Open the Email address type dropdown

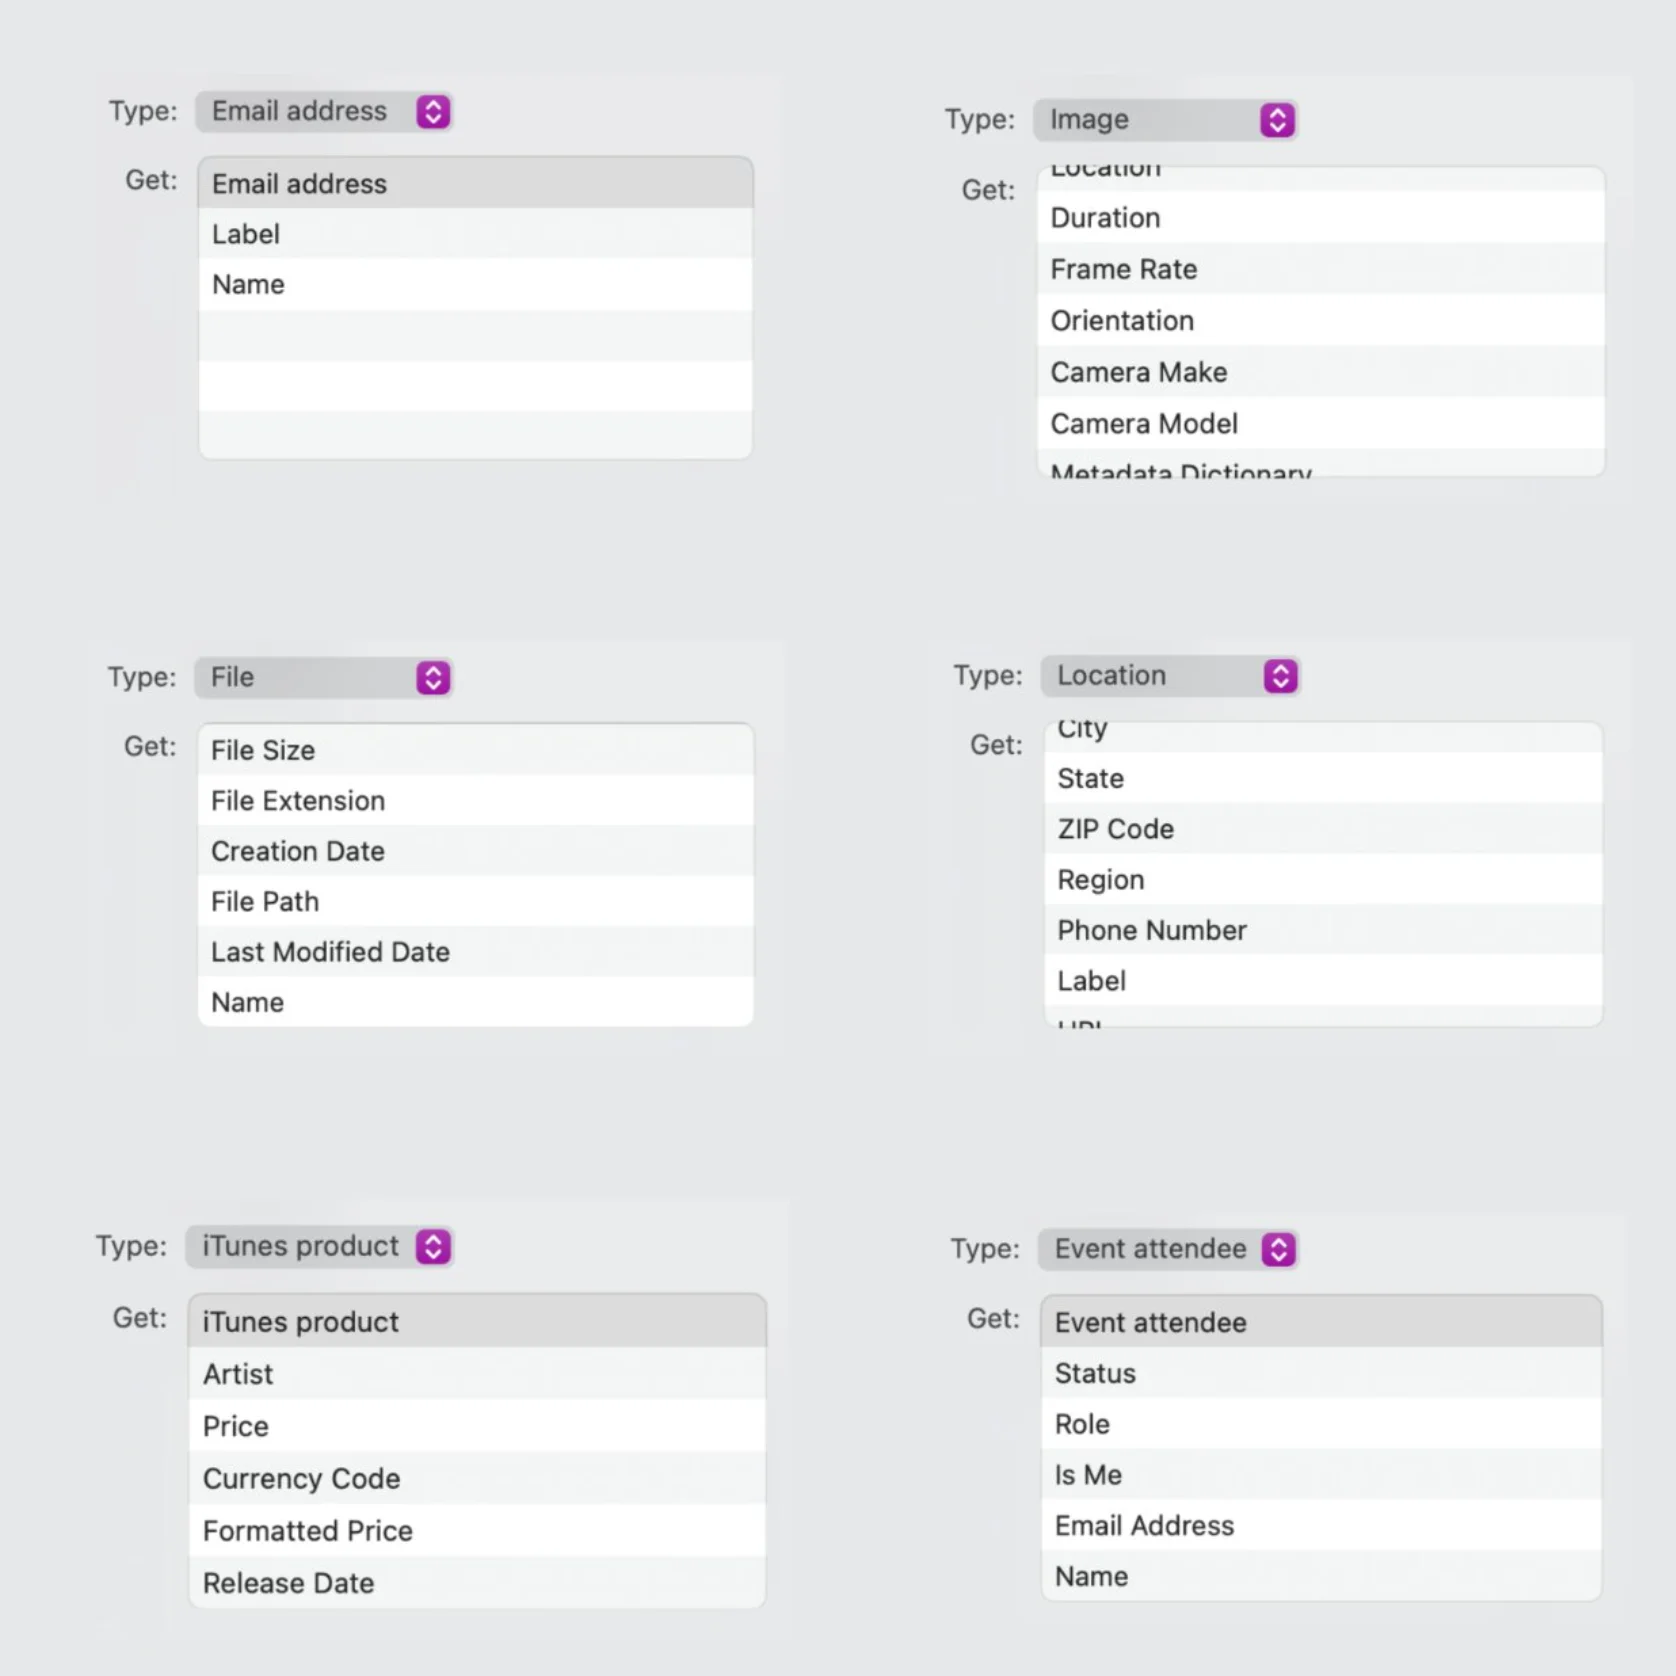[324, 111]
